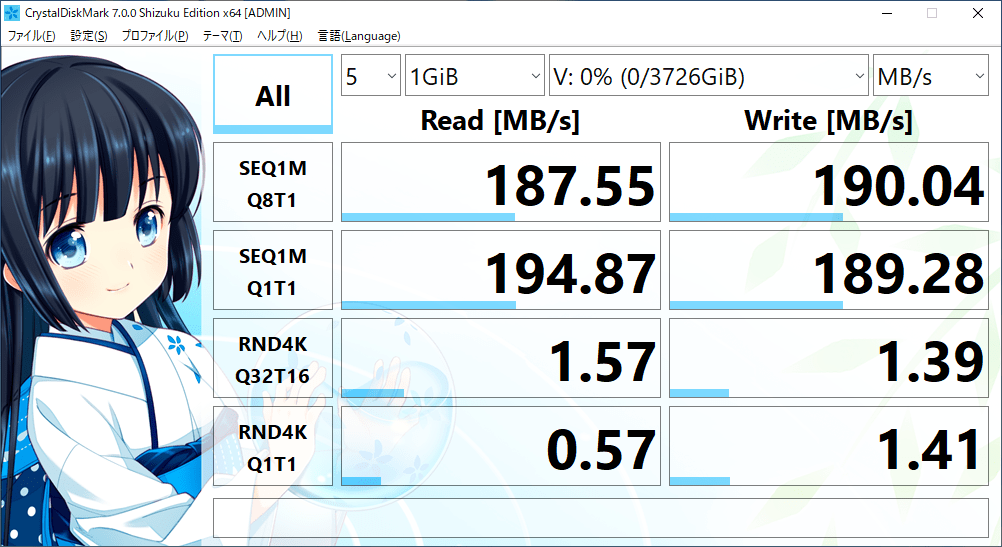This screenshot has width=1002, height=547.
Task: Open the ファイル(F) menu
Action: [x=31, y=36]
